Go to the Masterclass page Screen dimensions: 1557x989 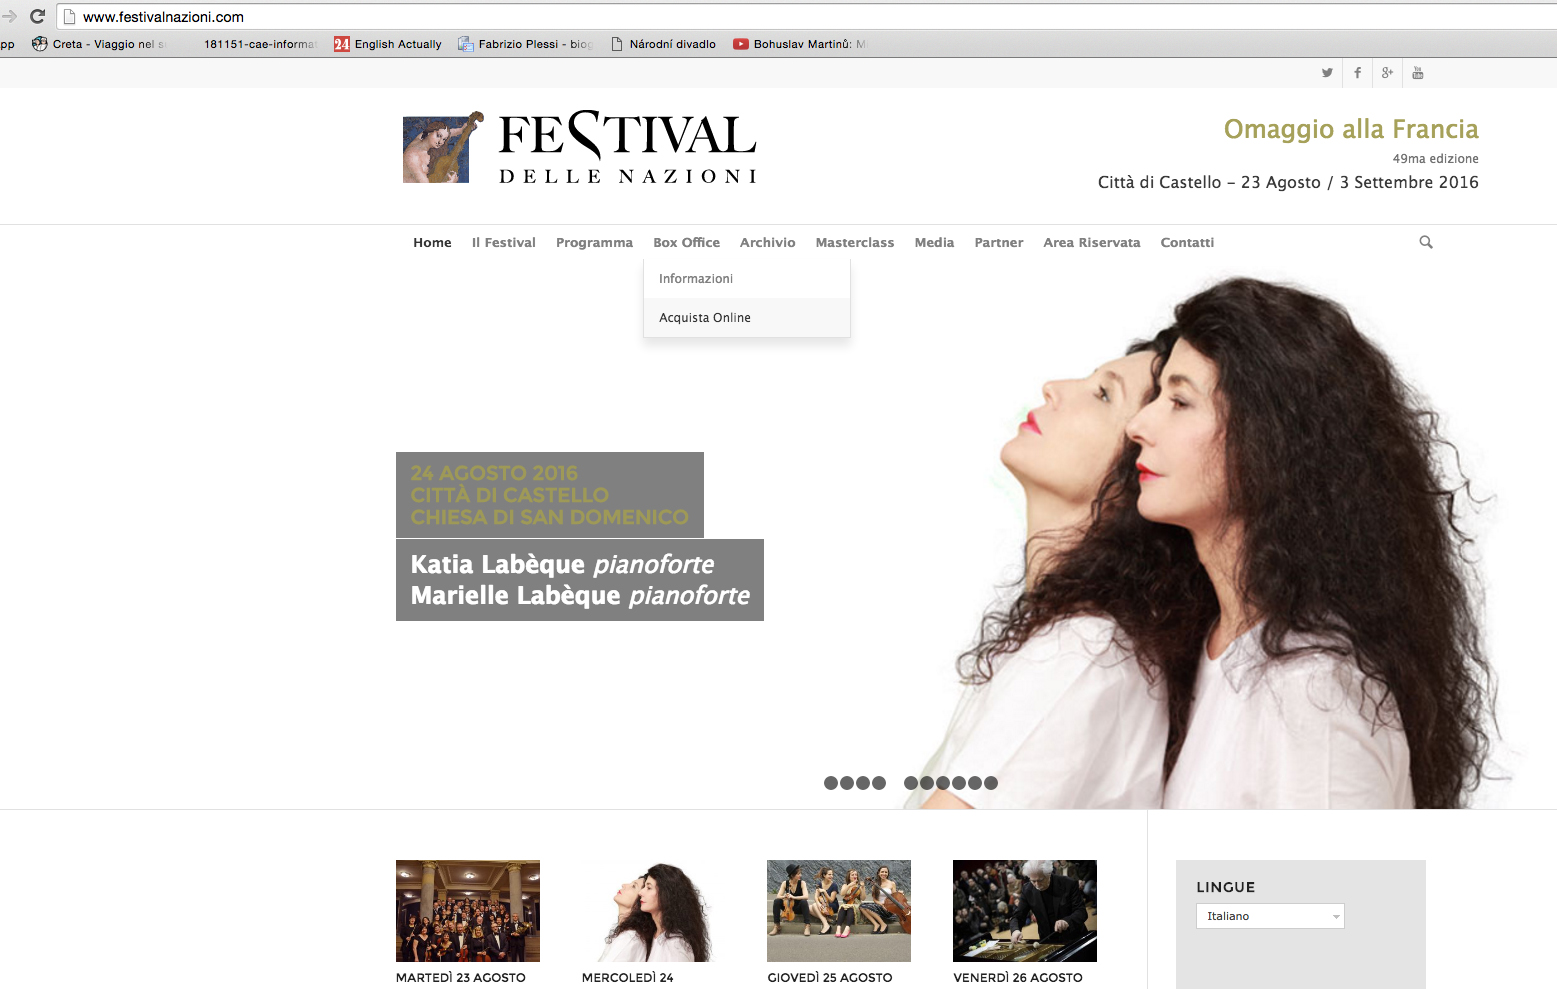854,242
